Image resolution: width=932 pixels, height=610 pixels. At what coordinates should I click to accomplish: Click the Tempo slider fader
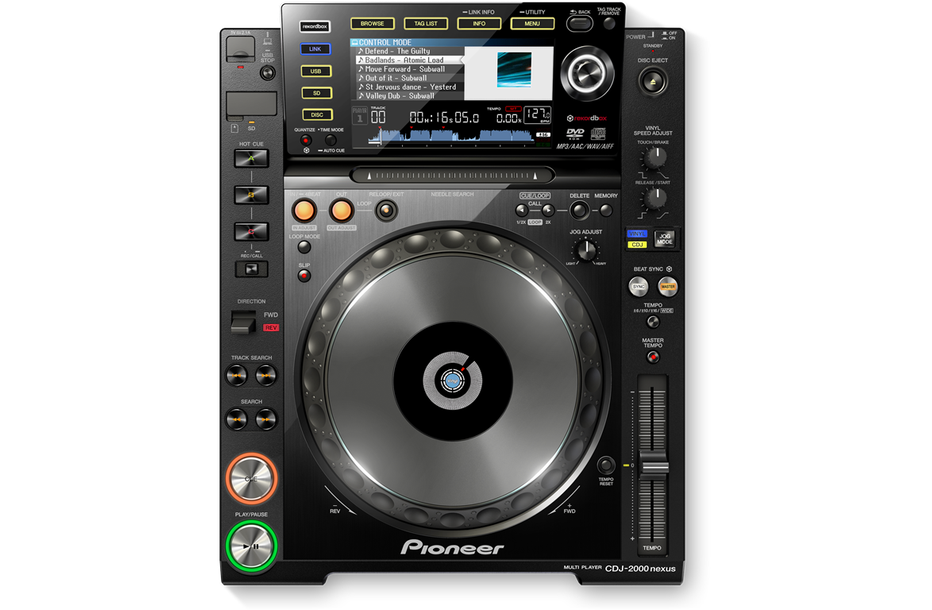tap(654, 468)
